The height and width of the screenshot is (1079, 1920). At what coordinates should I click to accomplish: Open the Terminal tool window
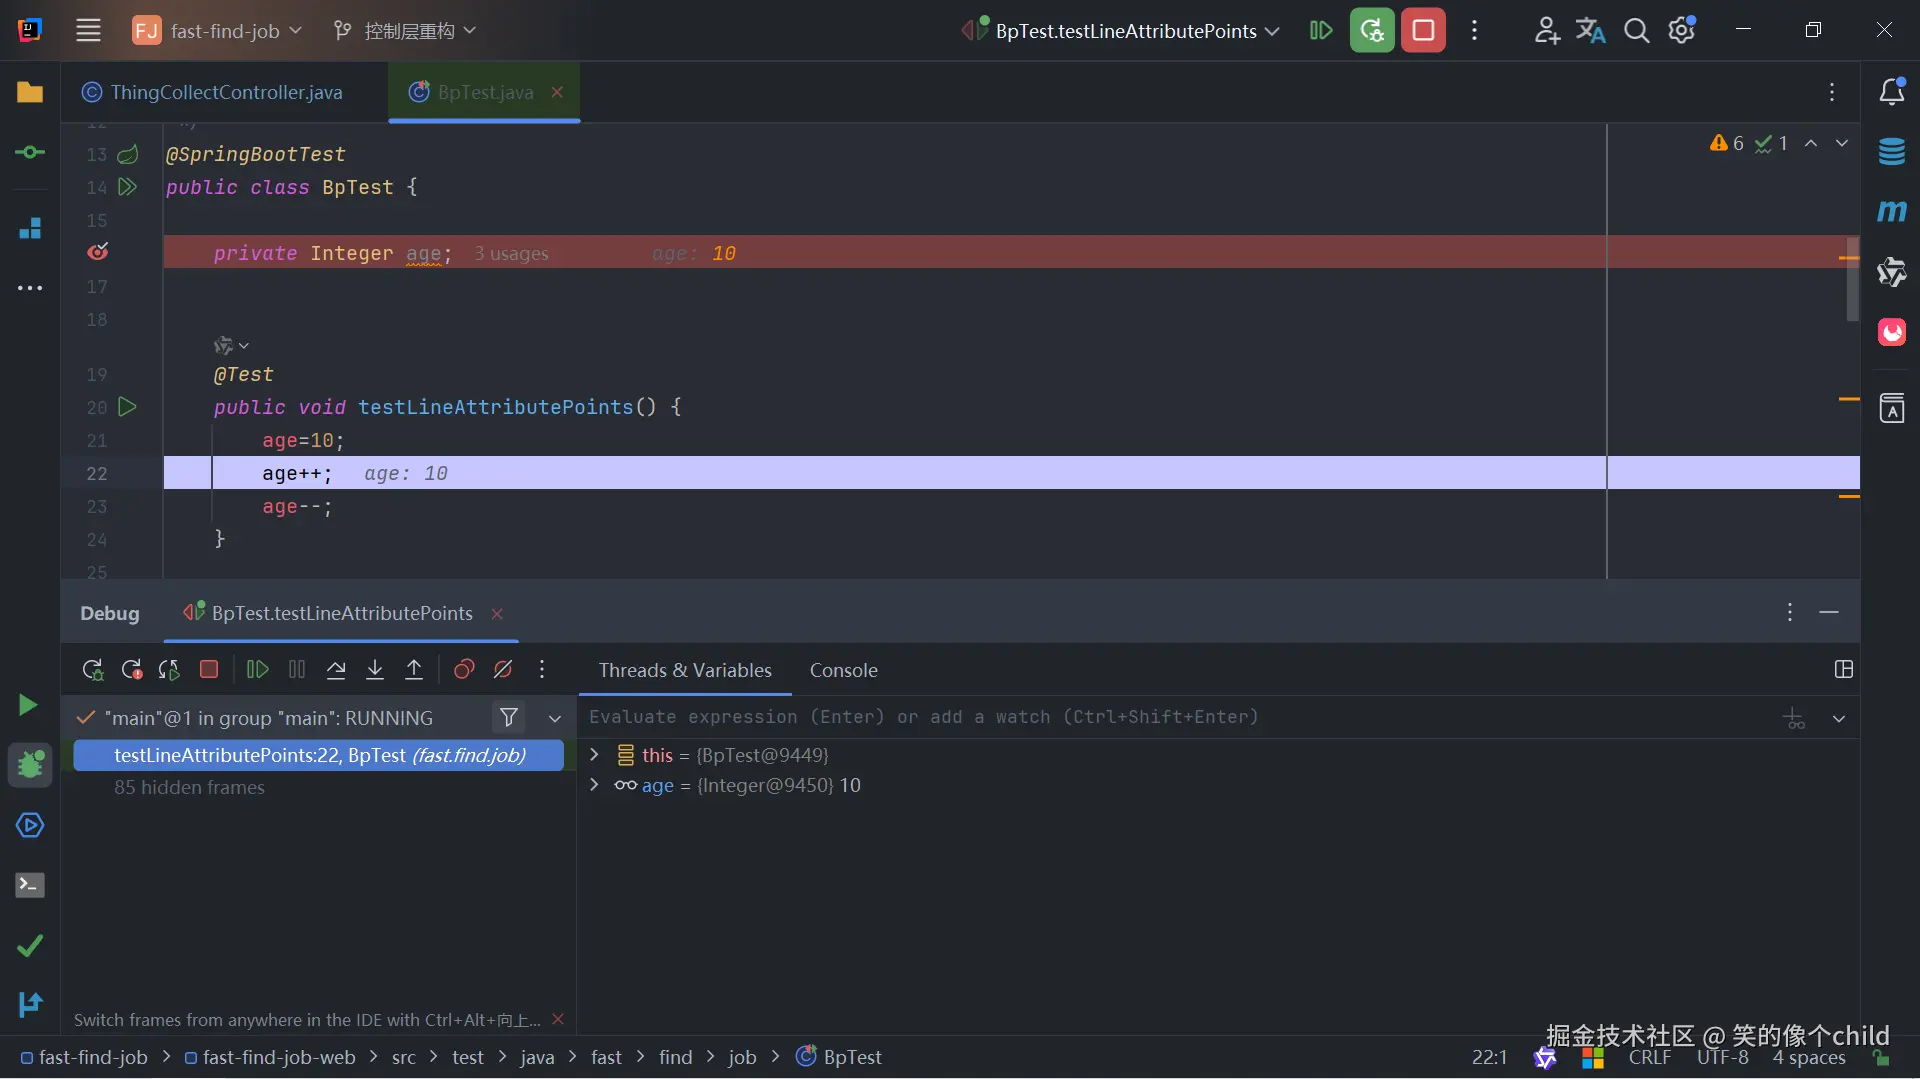[30, 885]
